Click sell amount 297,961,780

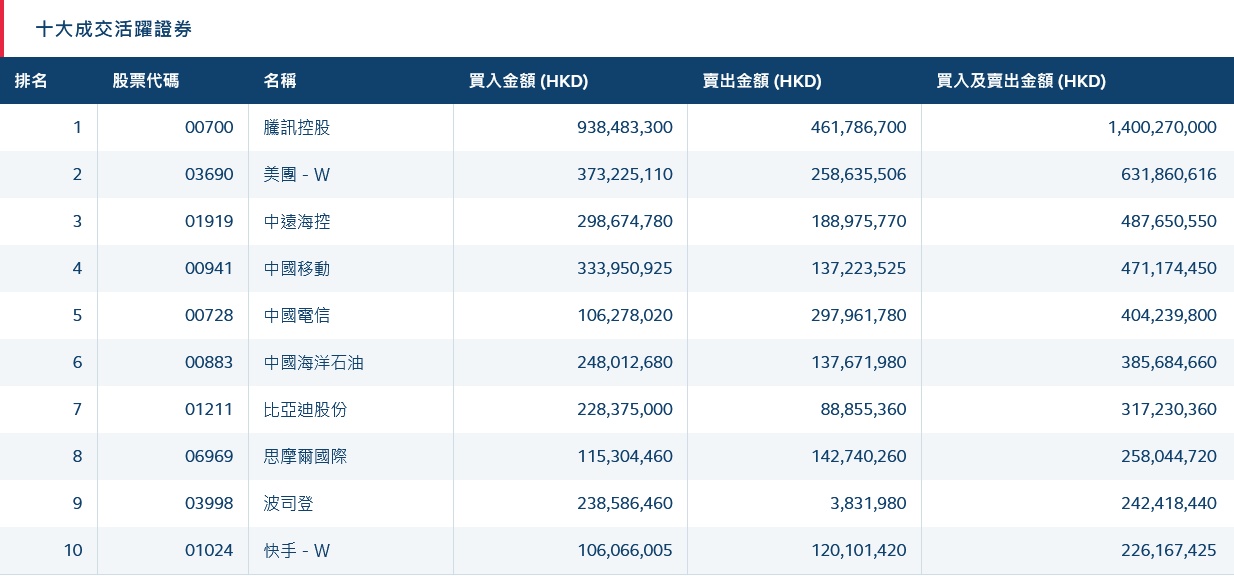(859, 315)
